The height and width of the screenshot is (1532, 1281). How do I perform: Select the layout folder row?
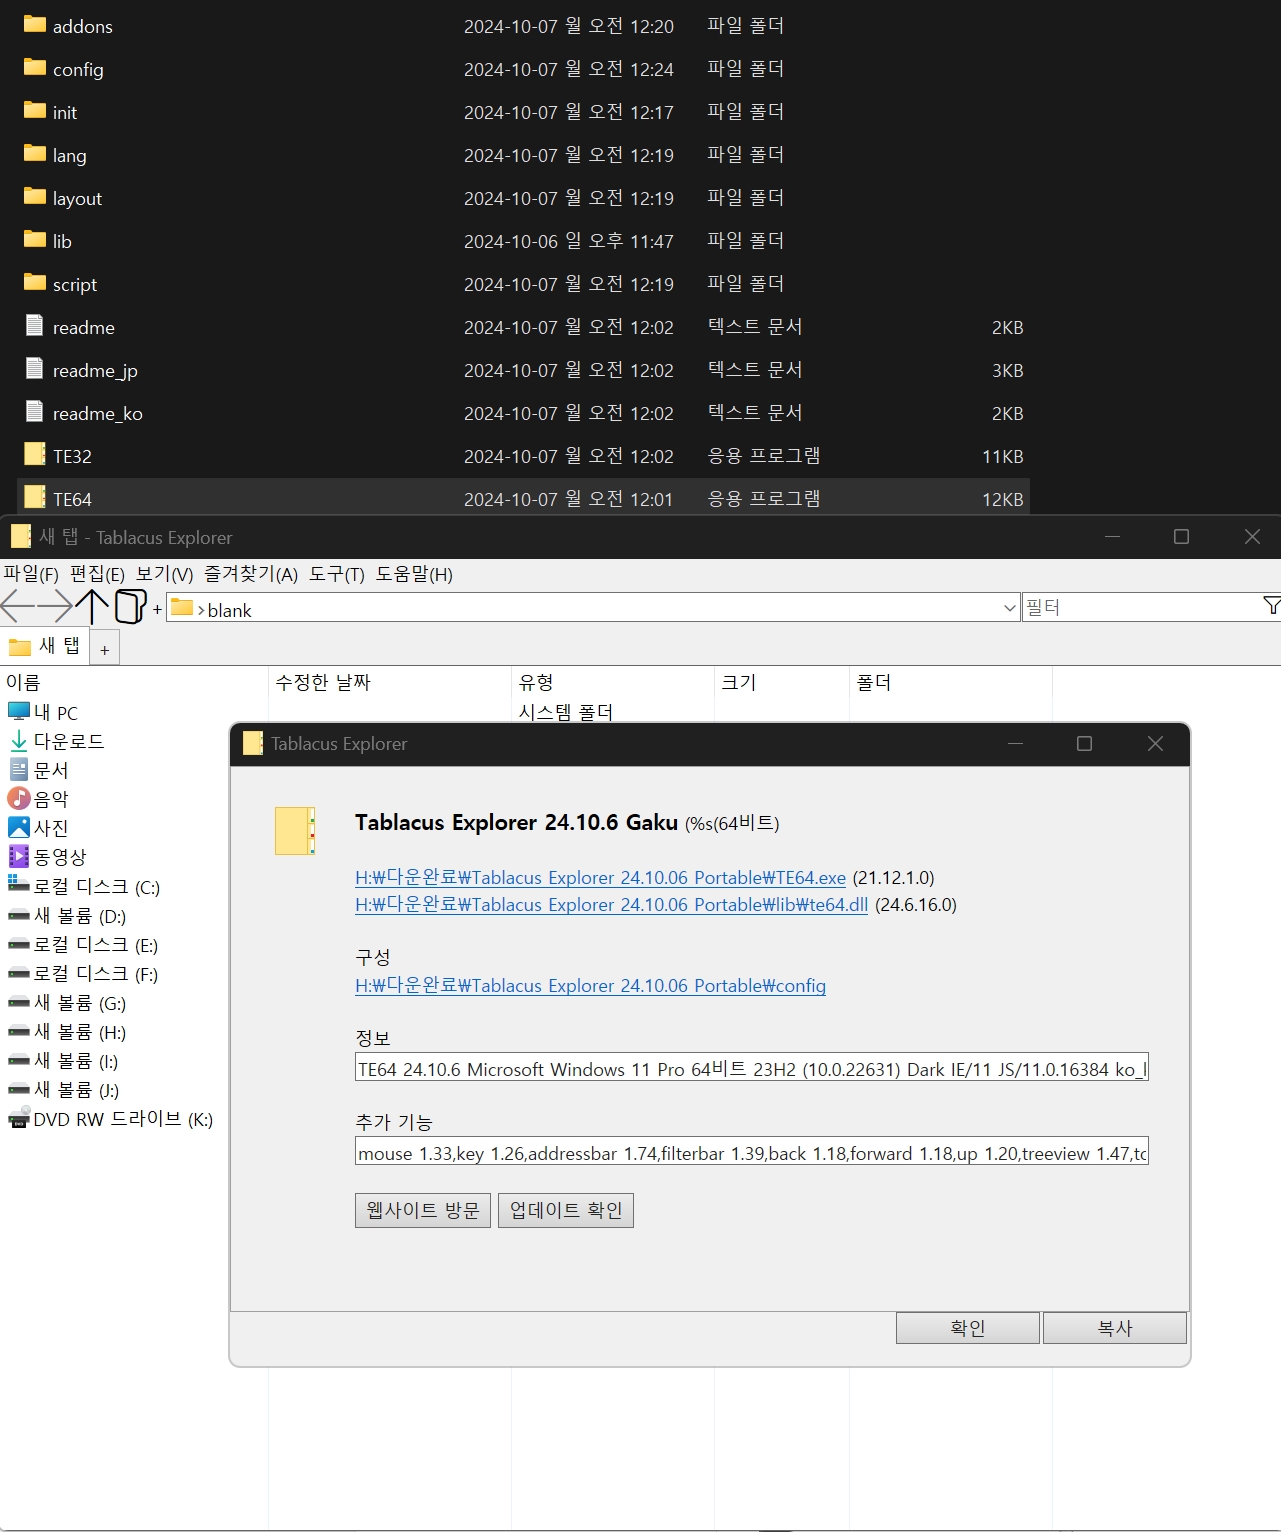click(524, 197)
